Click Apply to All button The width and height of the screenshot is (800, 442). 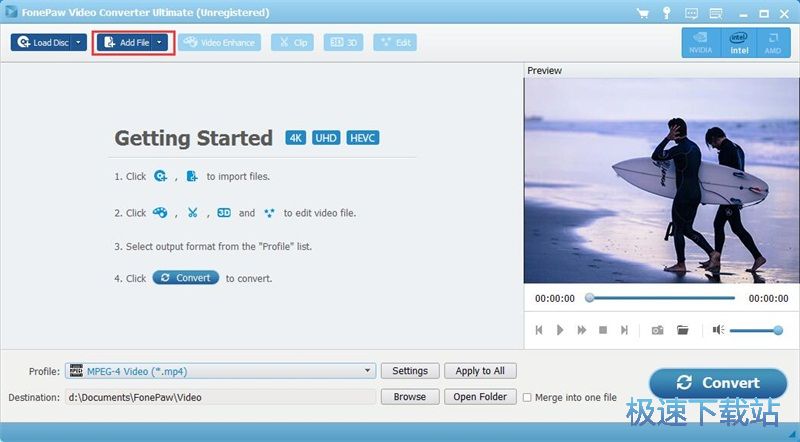[480, 371]
